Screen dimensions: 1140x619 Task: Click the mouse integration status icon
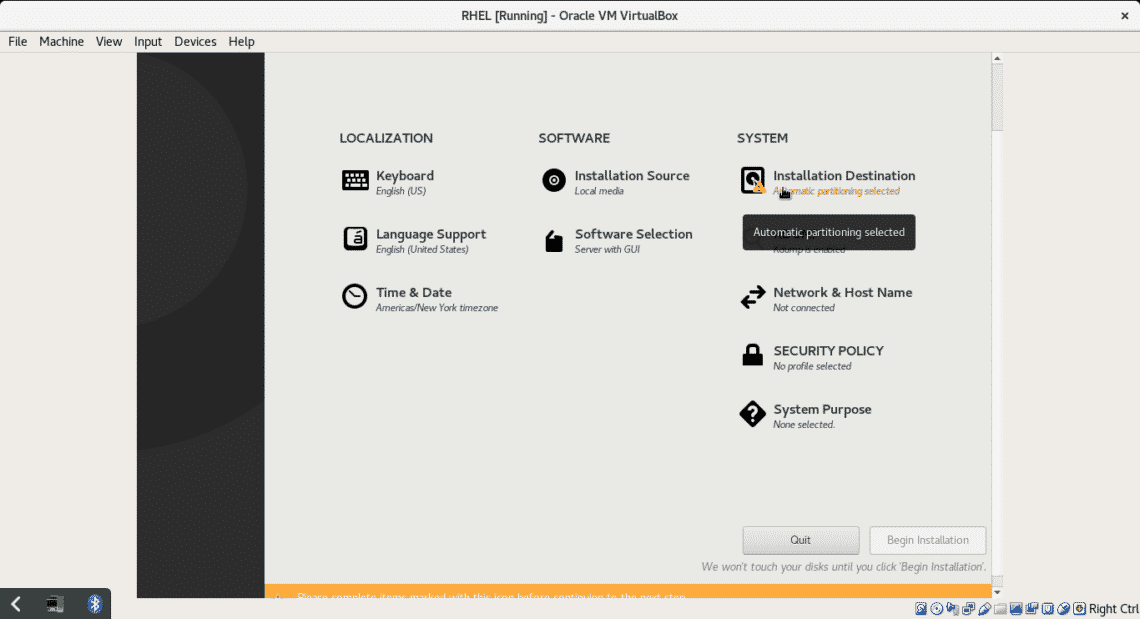pos(1064,609)
